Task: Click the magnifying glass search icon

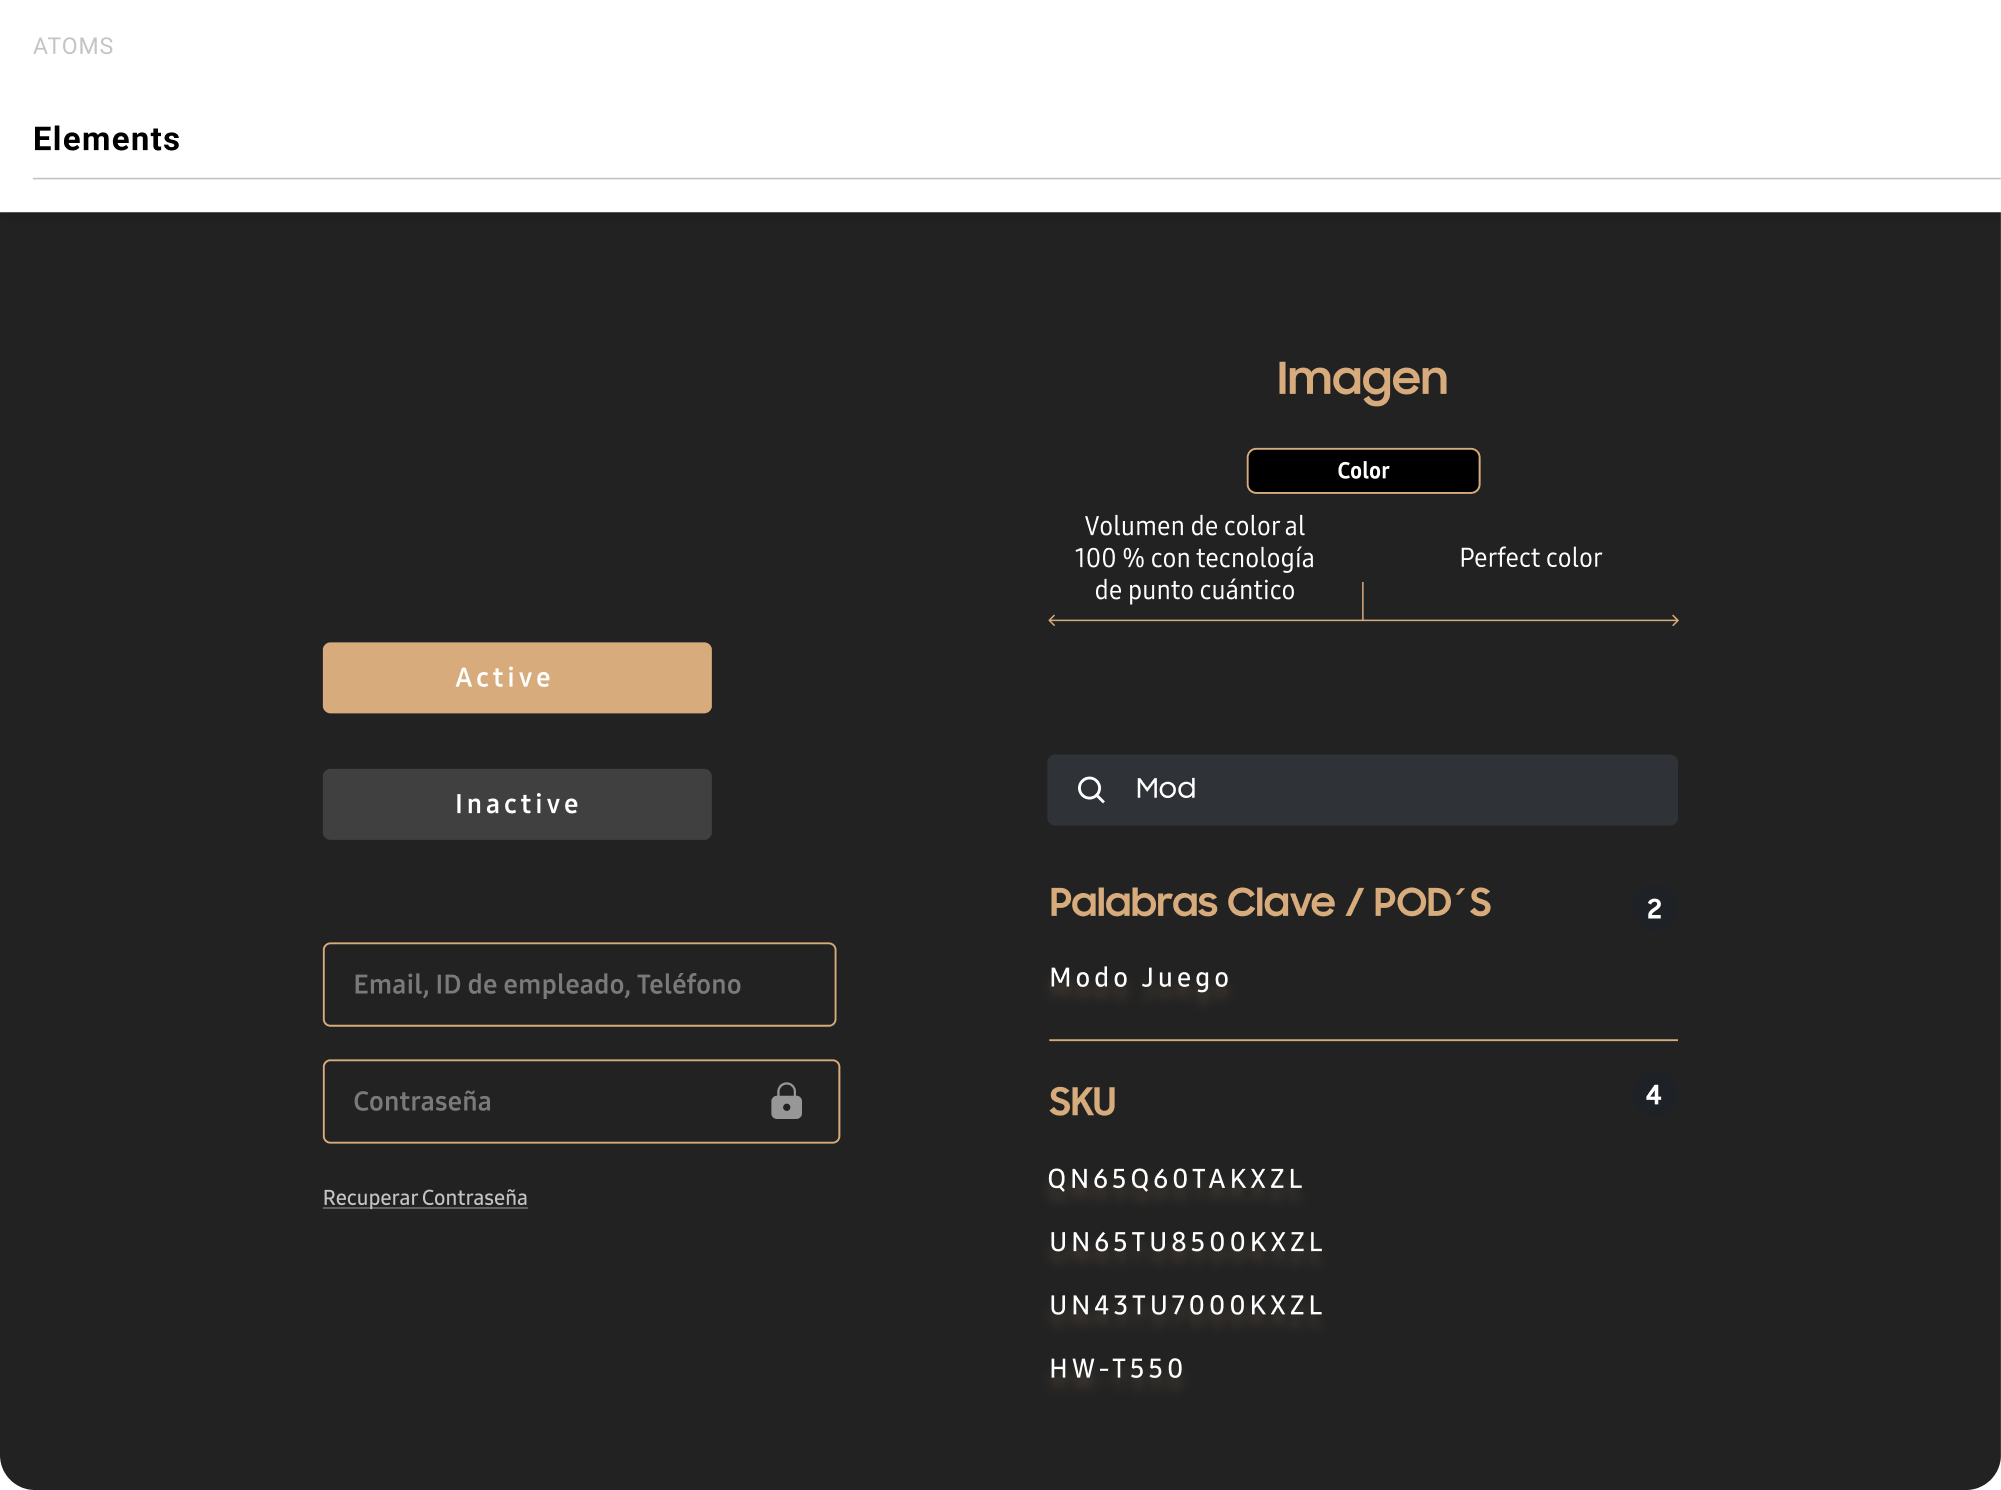Action: coord(1091,790)
